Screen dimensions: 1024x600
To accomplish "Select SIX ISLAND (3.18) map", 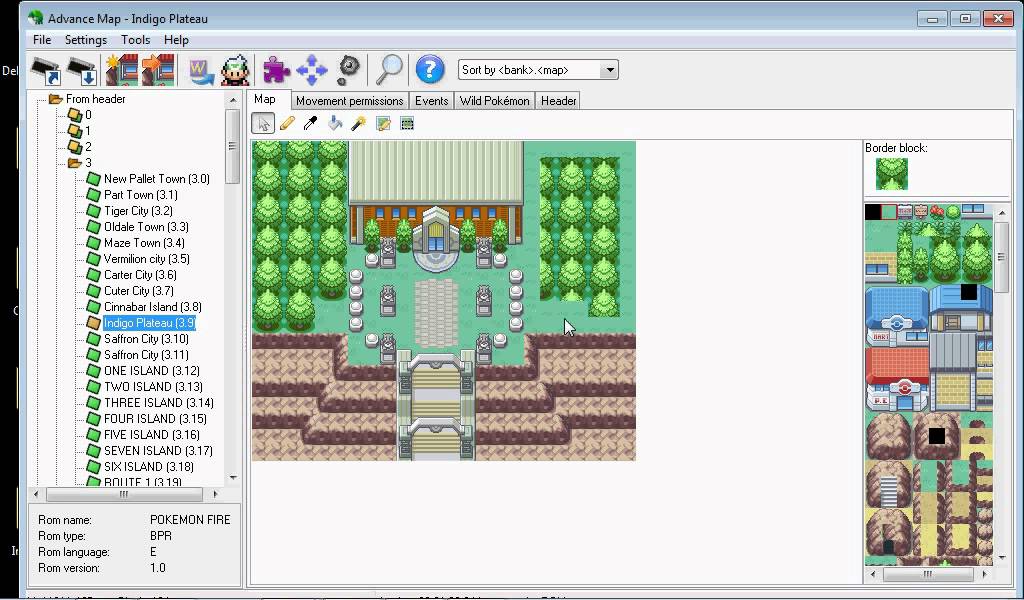I will tap(149, 467).
